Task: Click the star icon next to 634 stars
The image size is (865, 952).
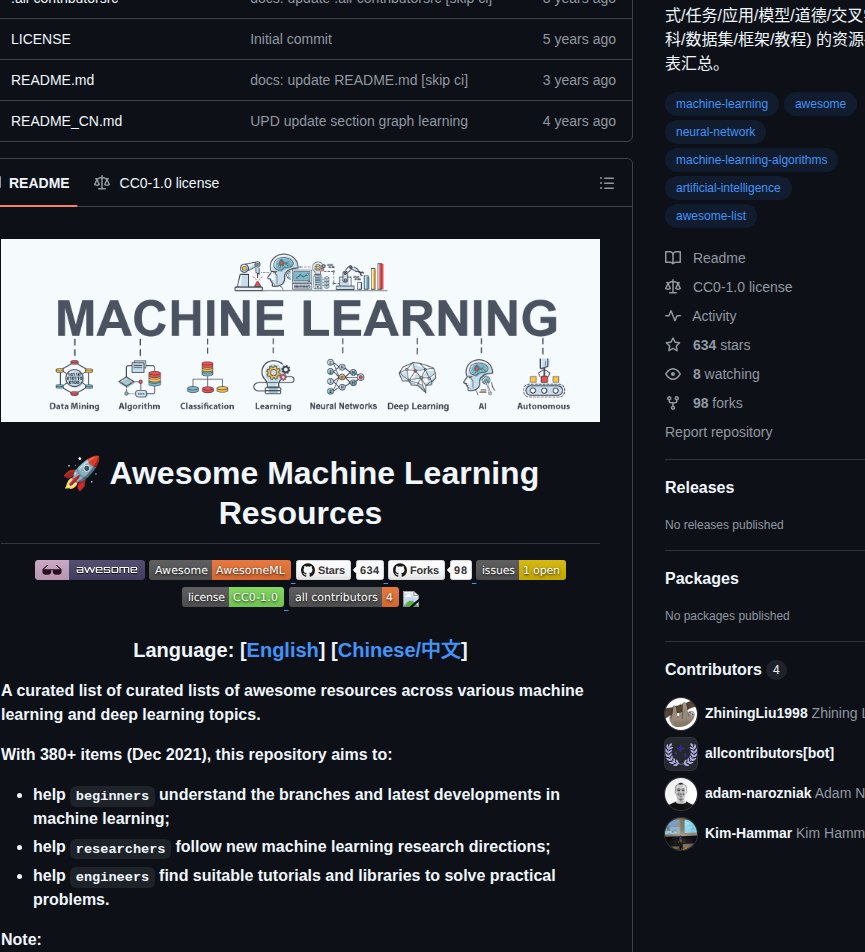Action: (673, 345)
